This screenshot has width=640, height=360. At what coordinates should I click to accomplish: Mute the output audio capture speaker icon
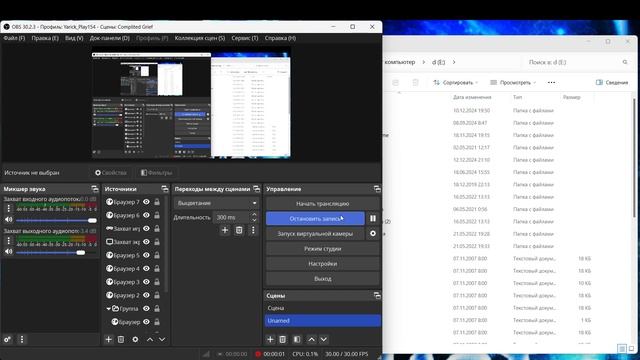9,251
